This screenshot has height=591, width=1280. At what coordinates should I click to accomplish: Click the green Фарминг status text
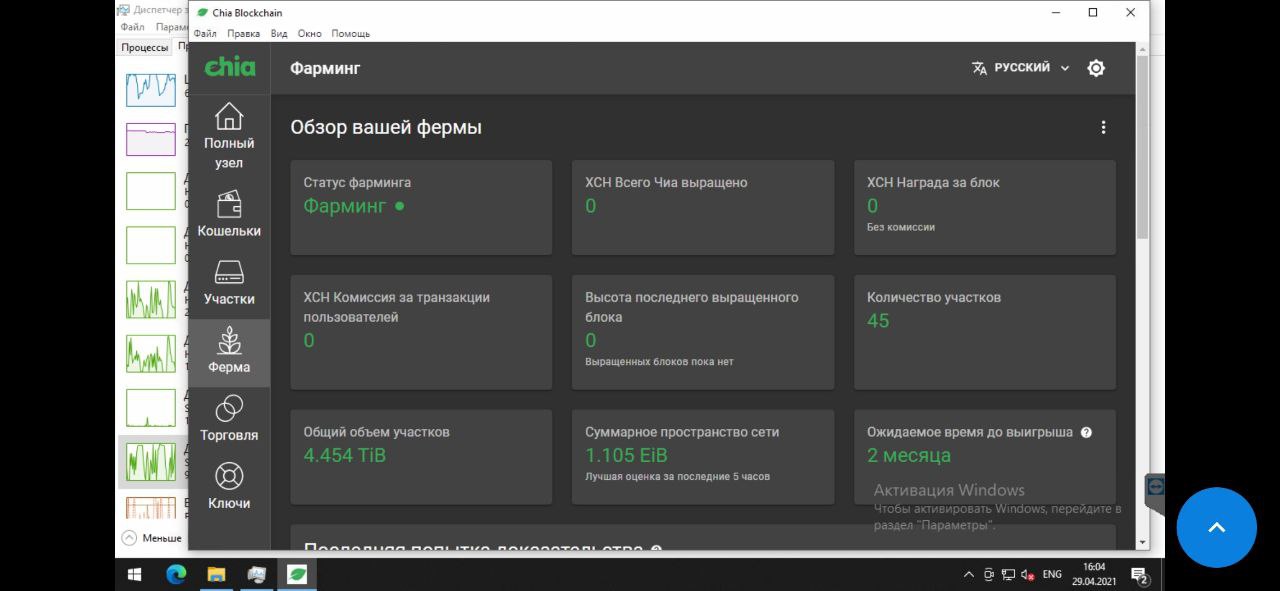point(345,206)
